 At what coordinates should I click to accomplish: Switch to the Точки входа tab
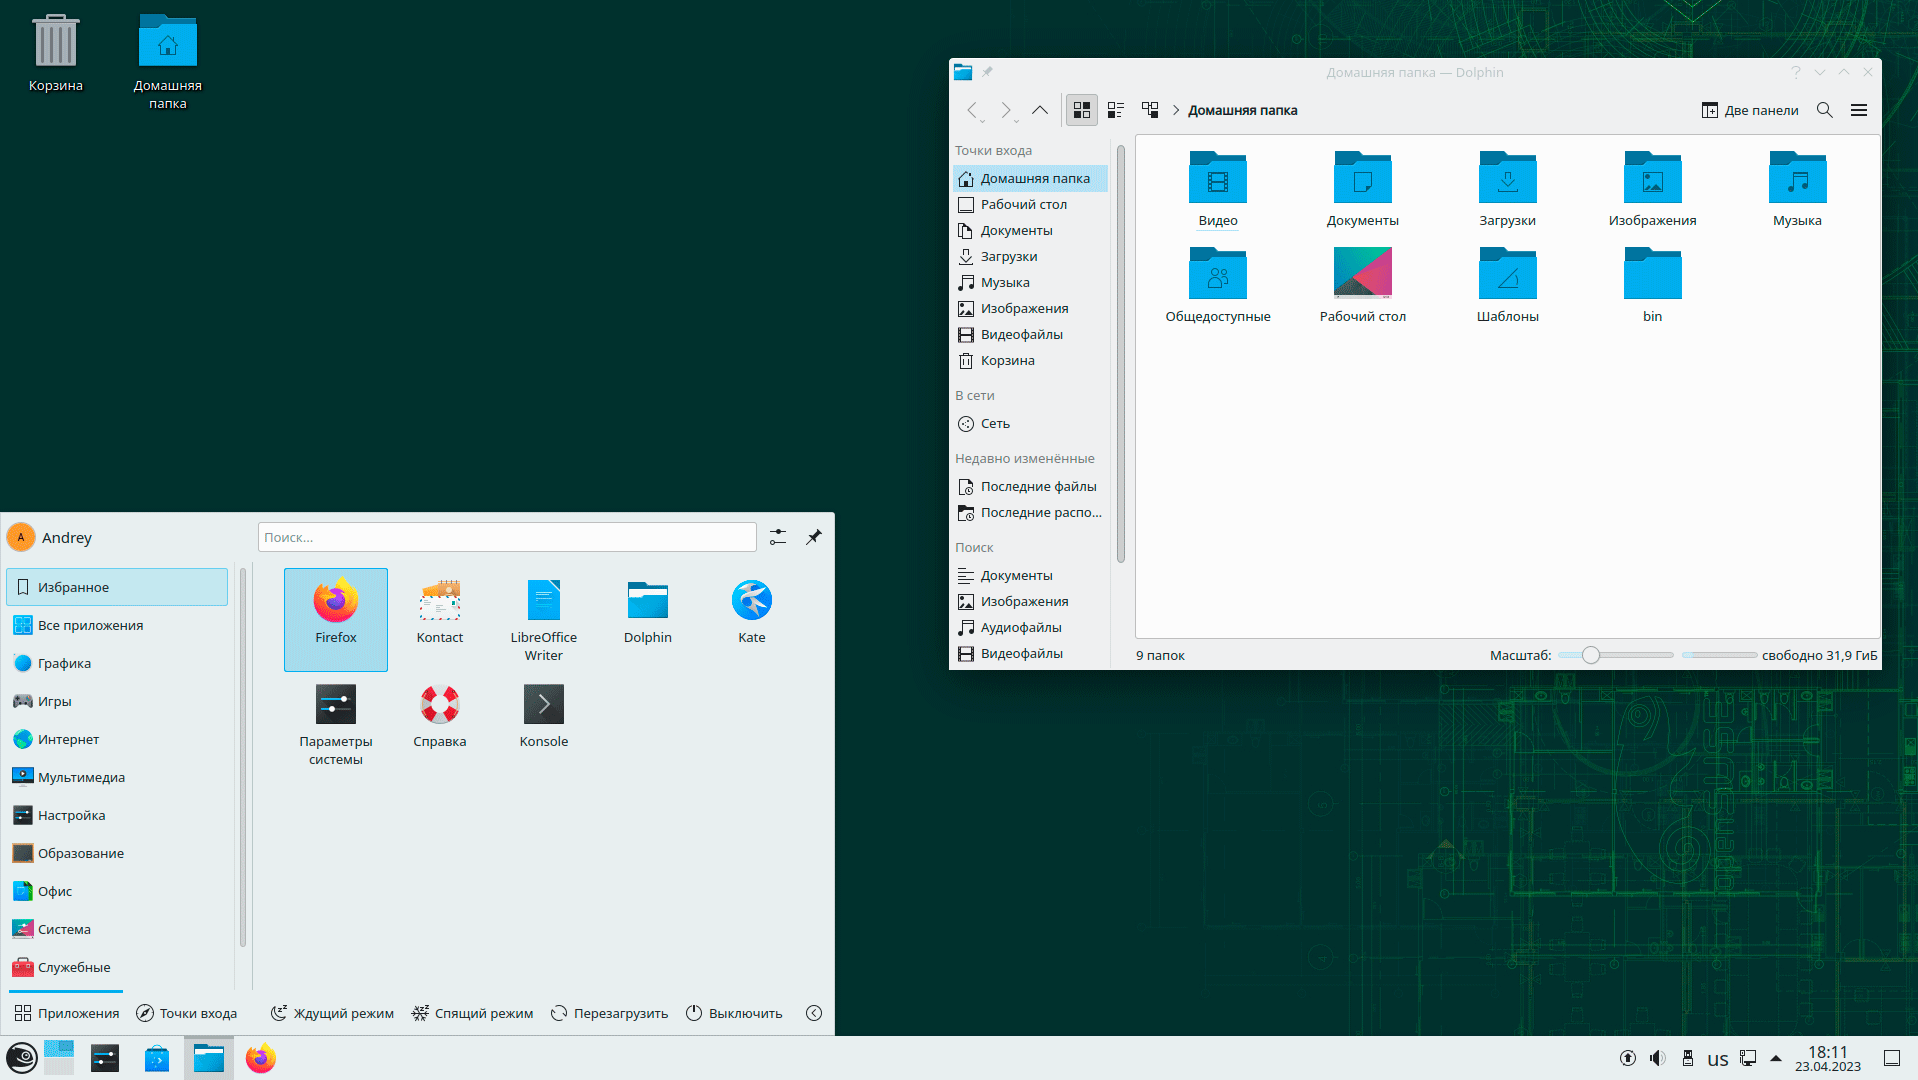(x=187, y=1013)
